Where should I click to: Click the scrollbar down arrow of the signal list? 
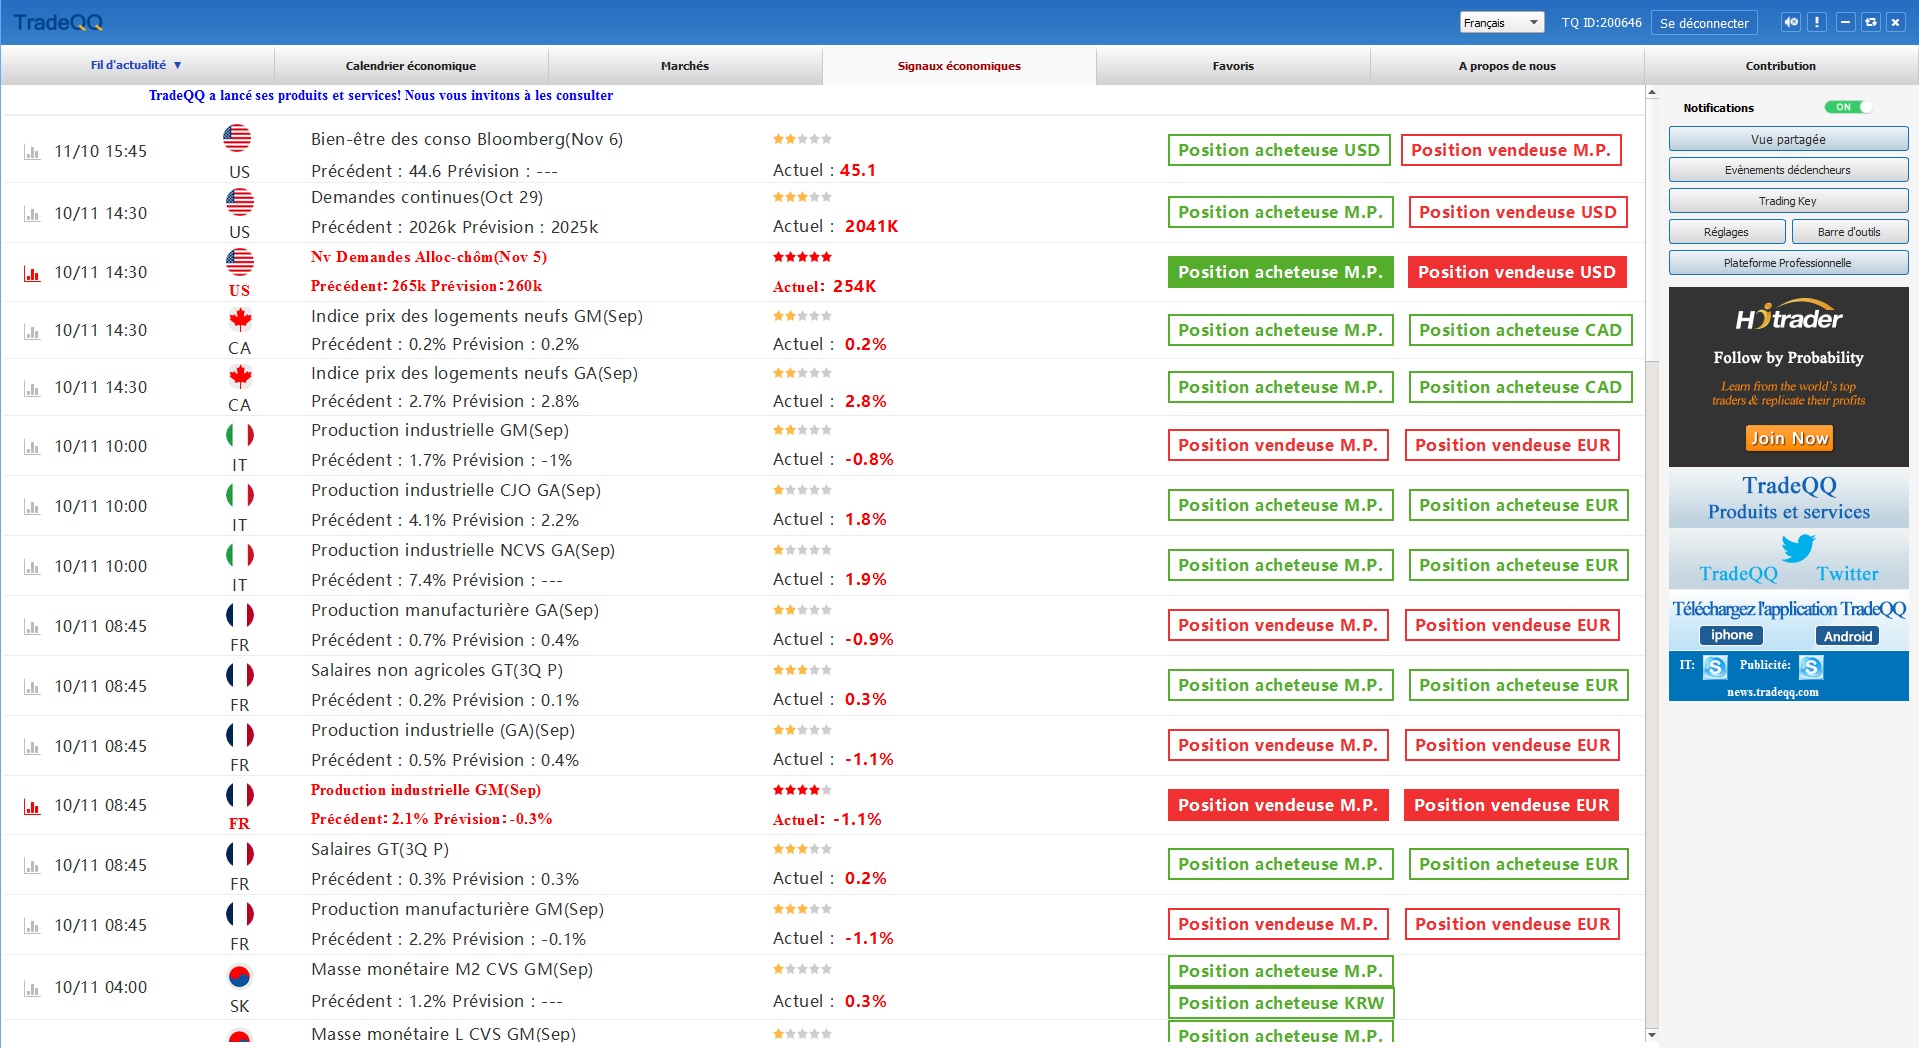1651,1035
